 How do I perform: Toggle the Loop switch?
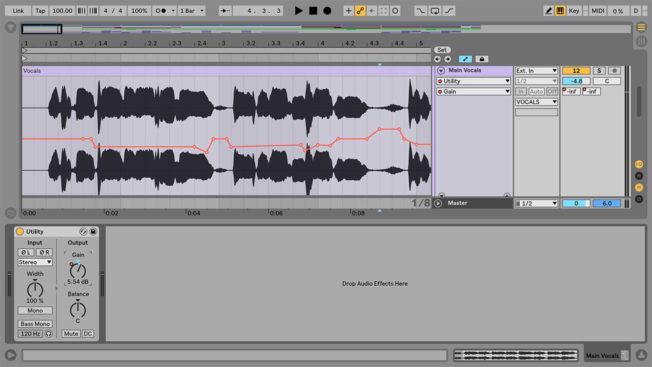(435, 11)
